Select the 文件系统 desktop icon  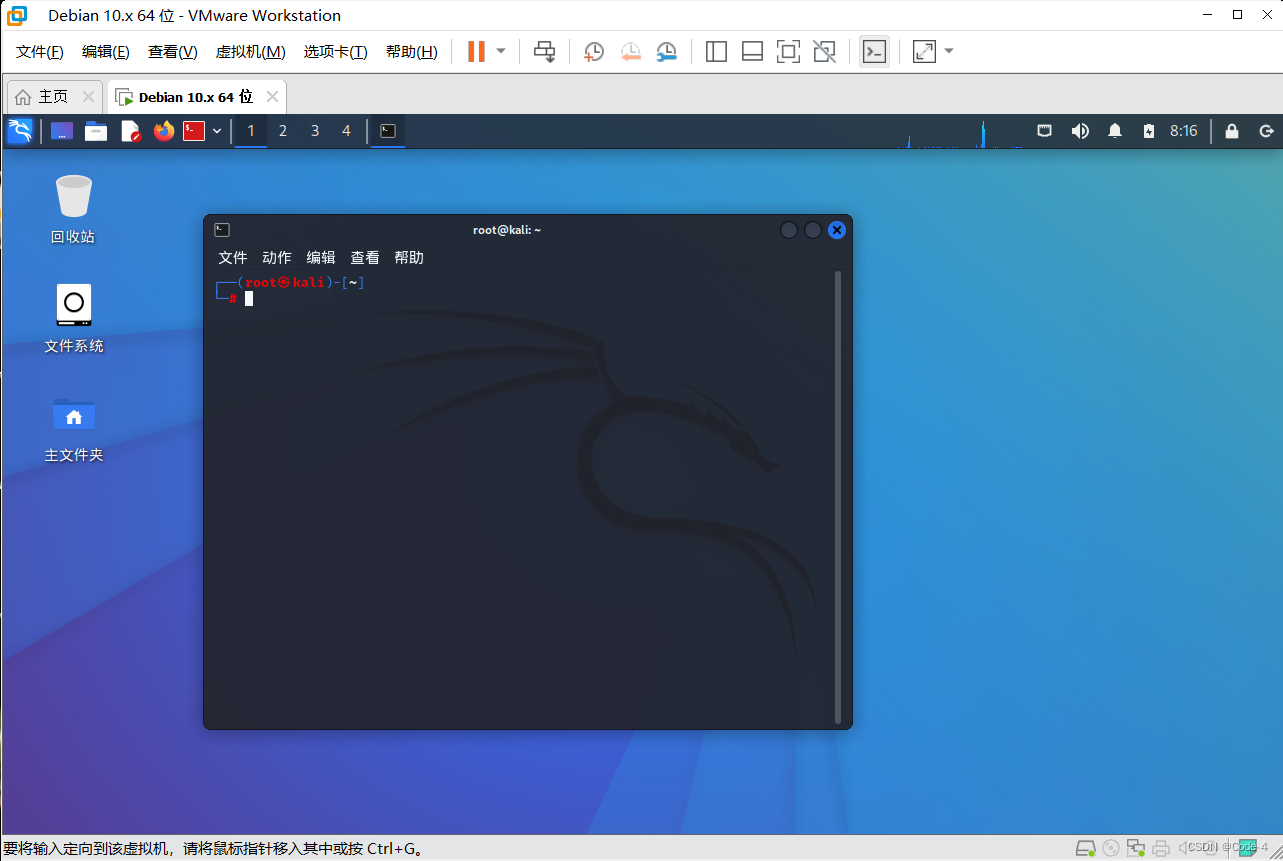click(73, 318)
